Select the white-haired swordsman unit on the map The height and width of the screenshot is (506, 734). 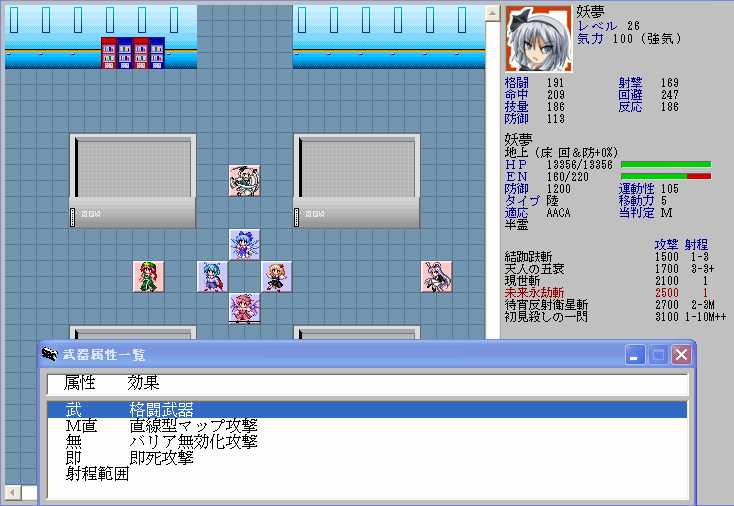click(x=244, y=181)
